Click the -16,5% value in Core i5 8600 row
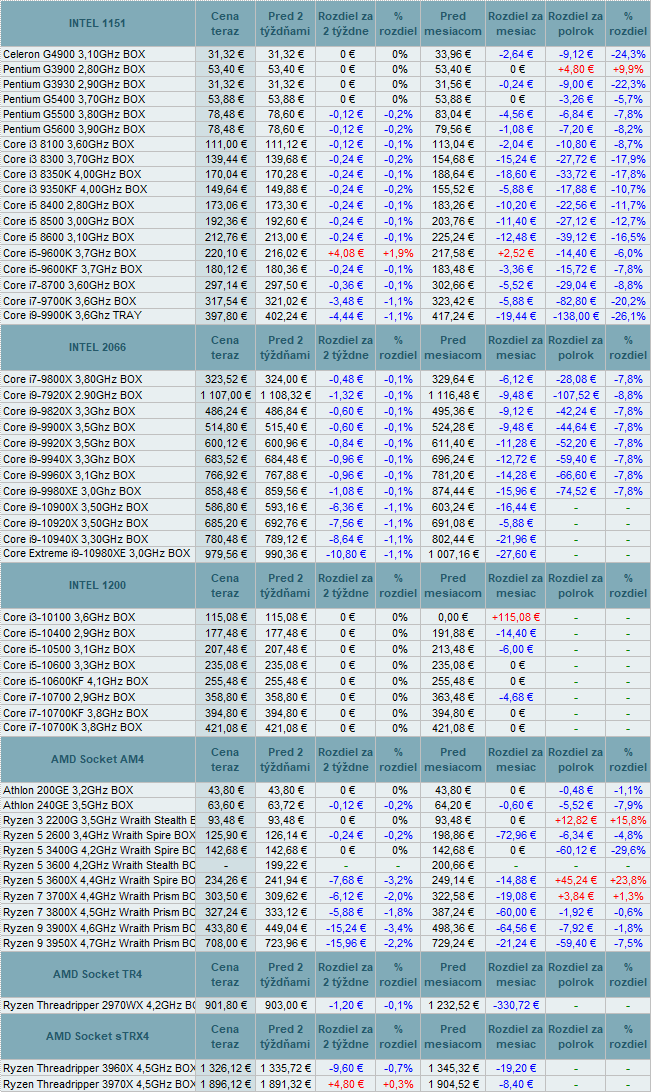The width and height of the screenshot is (651, 1092). tap(628, 237)
